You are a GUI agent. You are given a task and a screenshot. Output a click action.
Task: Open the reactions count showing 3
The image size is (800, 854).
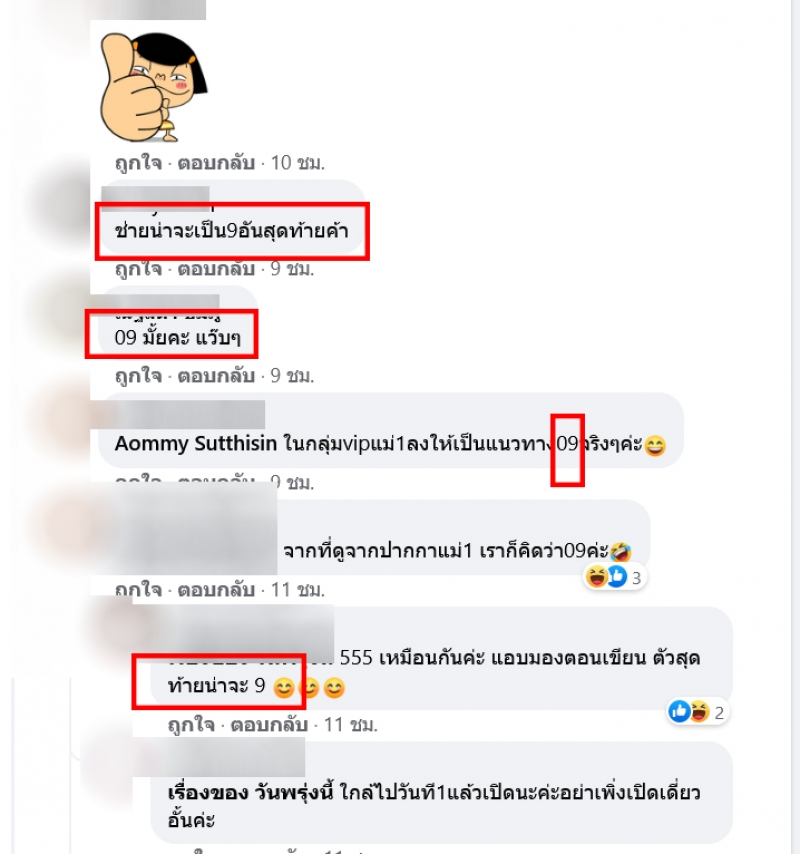pyautogui.click(x=636, y=577)
